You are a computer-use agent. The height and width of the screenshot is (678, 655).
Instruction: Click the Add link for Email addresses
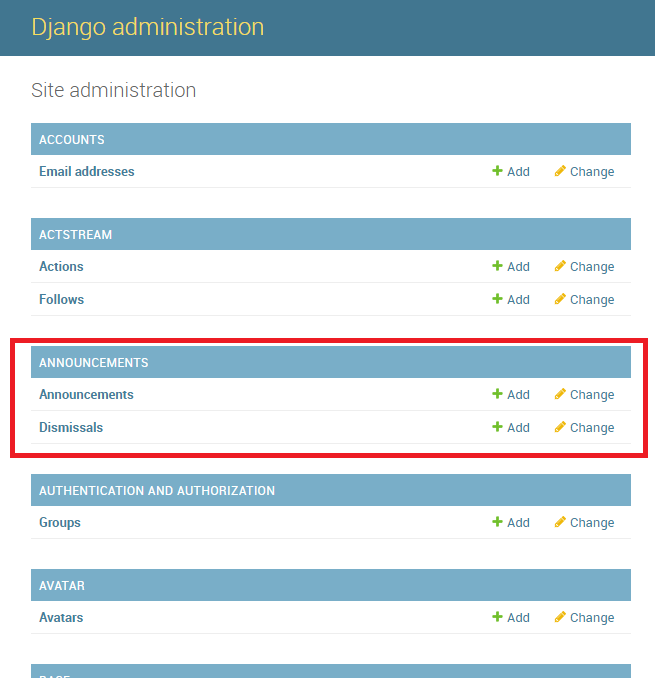[x=518, y=172]
